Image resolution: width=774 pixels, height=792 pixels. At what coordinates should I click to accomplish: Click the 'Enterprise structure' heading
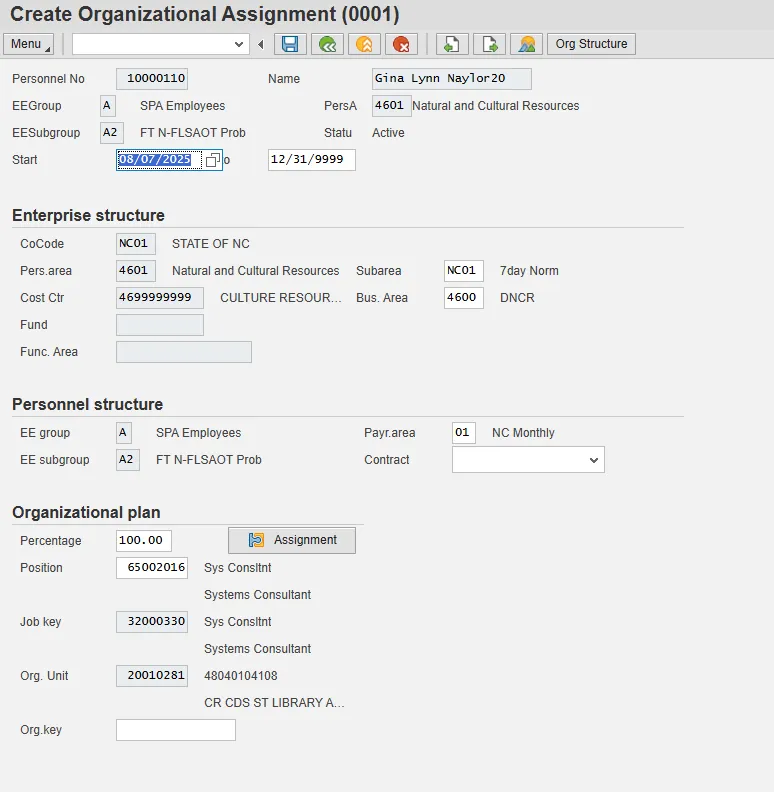click(88, 215)
